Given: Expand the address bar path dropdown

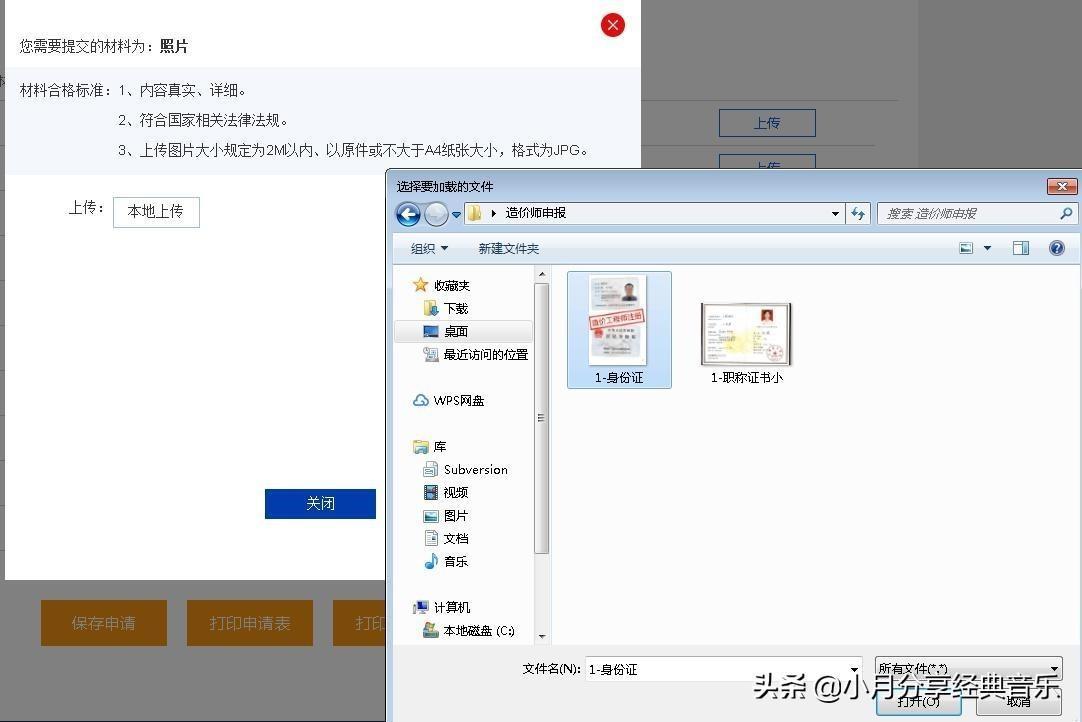Looking at the screenshot, I should 835,213.
